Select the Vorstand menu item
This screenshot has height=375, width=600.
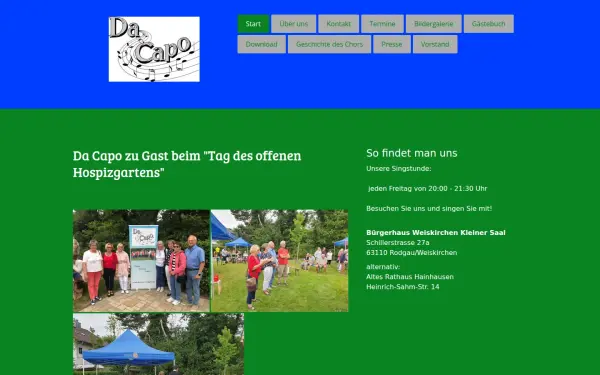click(435, 44)
